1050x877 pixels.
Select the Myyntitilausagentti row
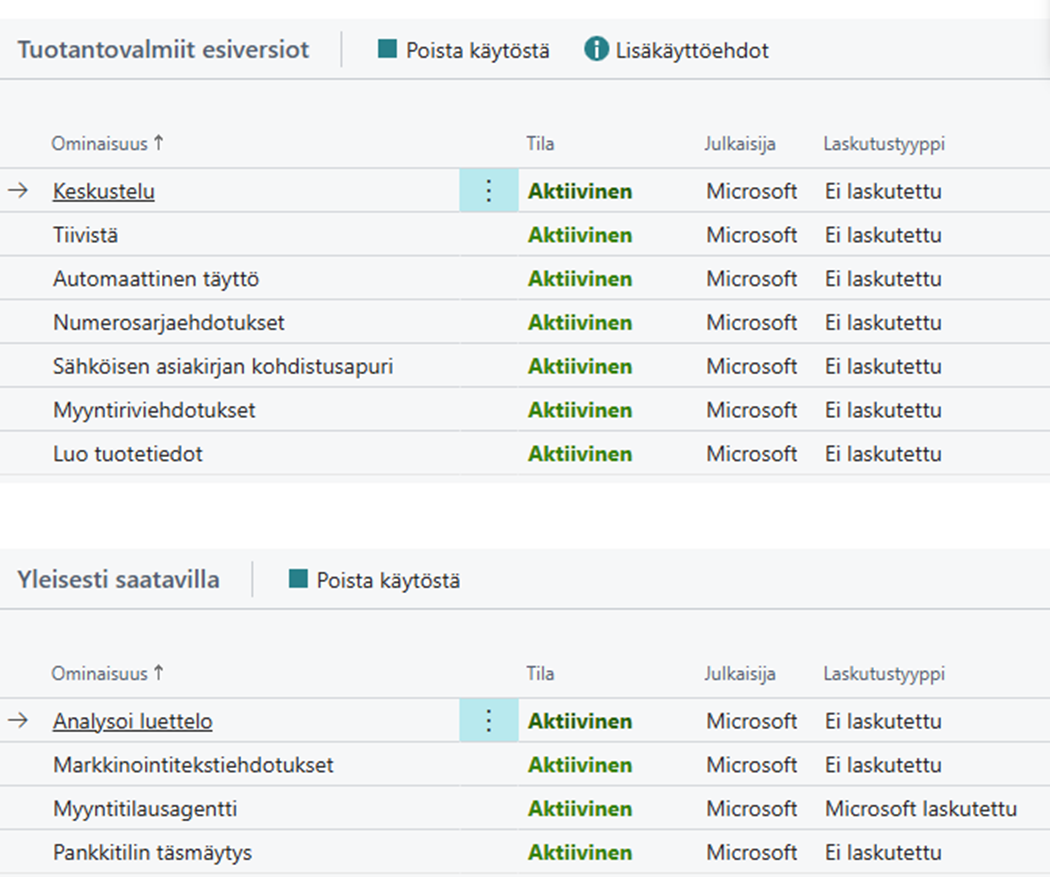(x=145, y=809)
